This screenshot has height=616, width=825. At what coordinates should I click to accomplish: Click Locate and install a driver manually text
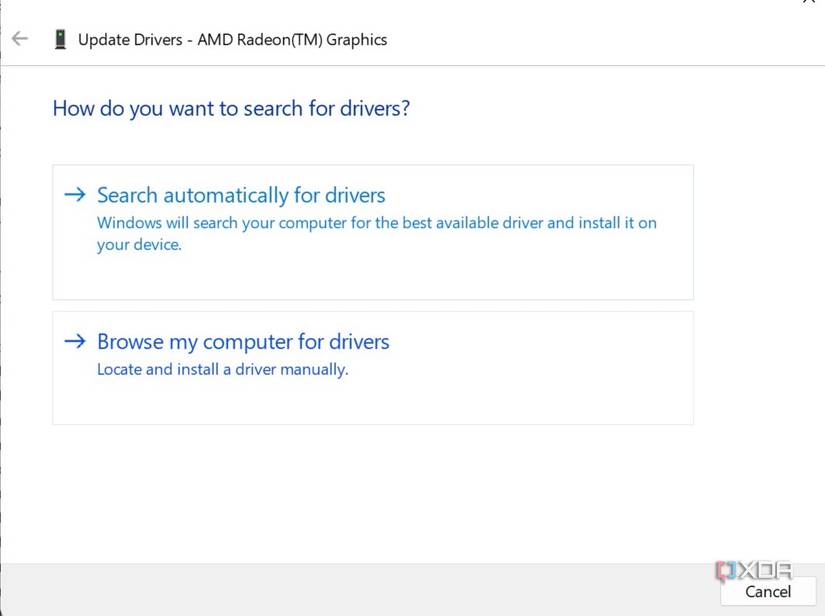click(222, 368)
